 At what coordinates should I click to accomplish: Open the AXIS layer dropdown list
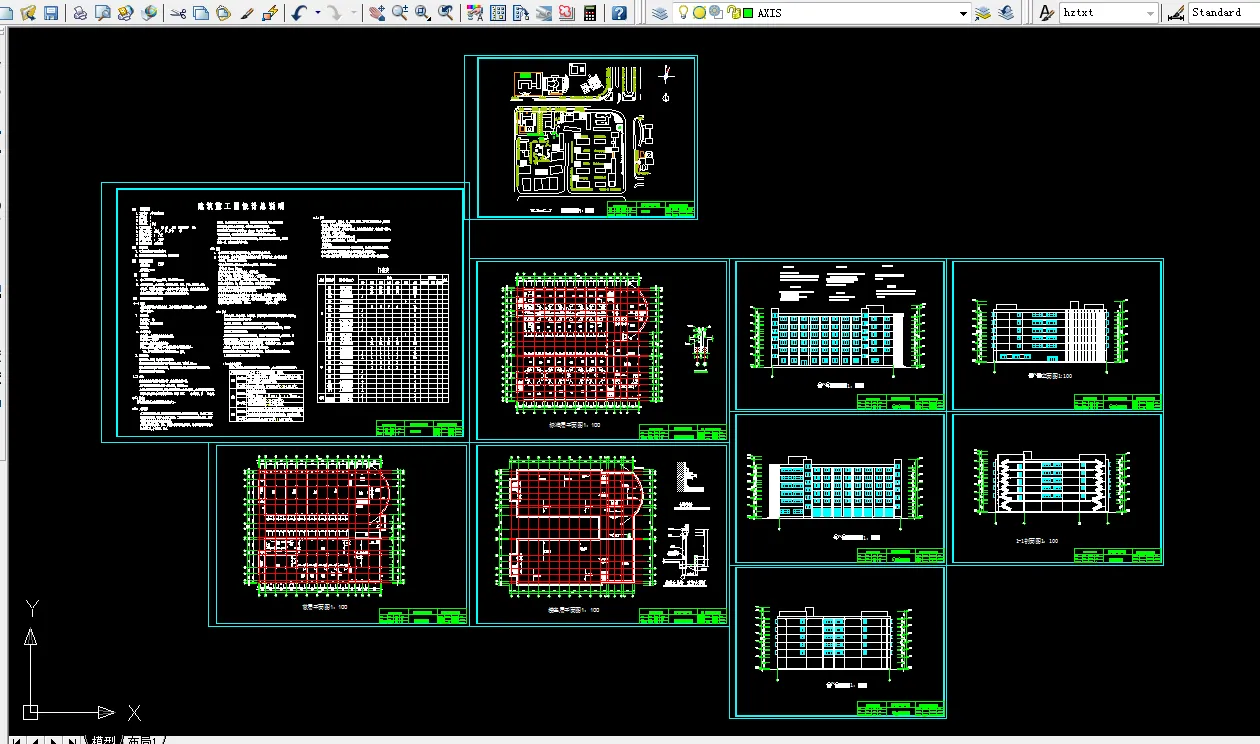964,13
